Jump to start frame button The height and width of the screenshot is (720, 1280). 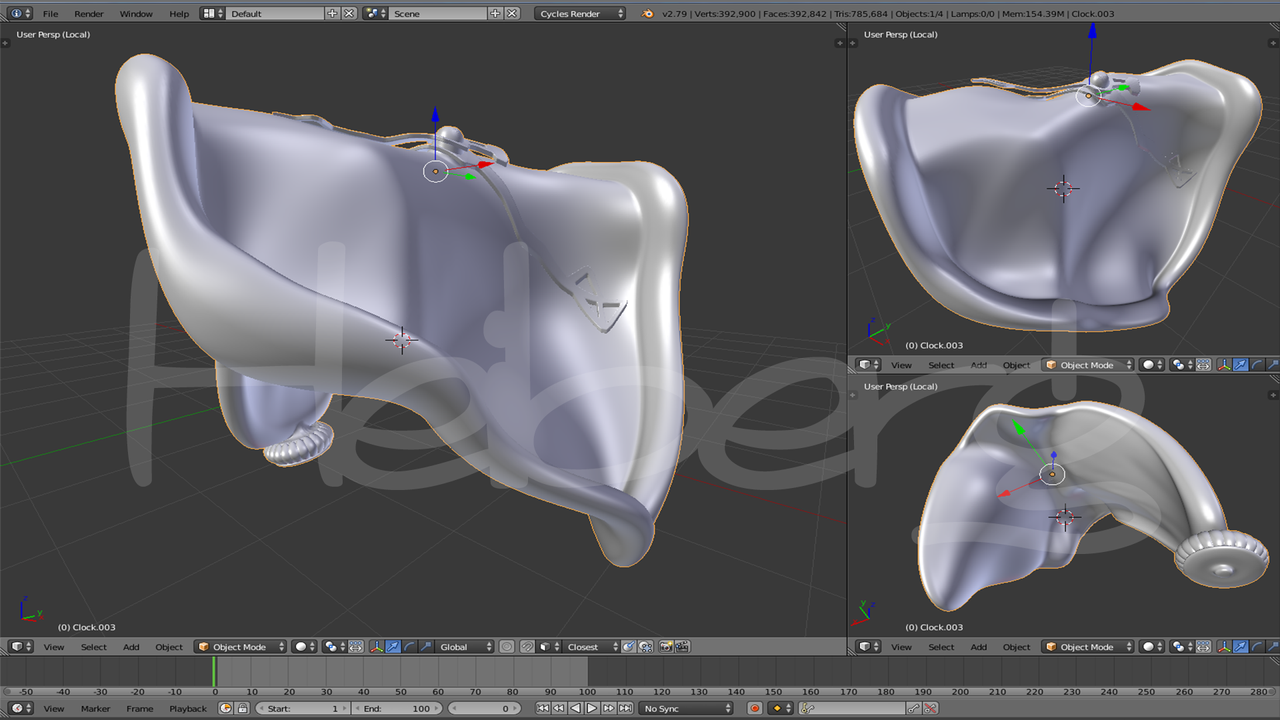coord(542,708)
